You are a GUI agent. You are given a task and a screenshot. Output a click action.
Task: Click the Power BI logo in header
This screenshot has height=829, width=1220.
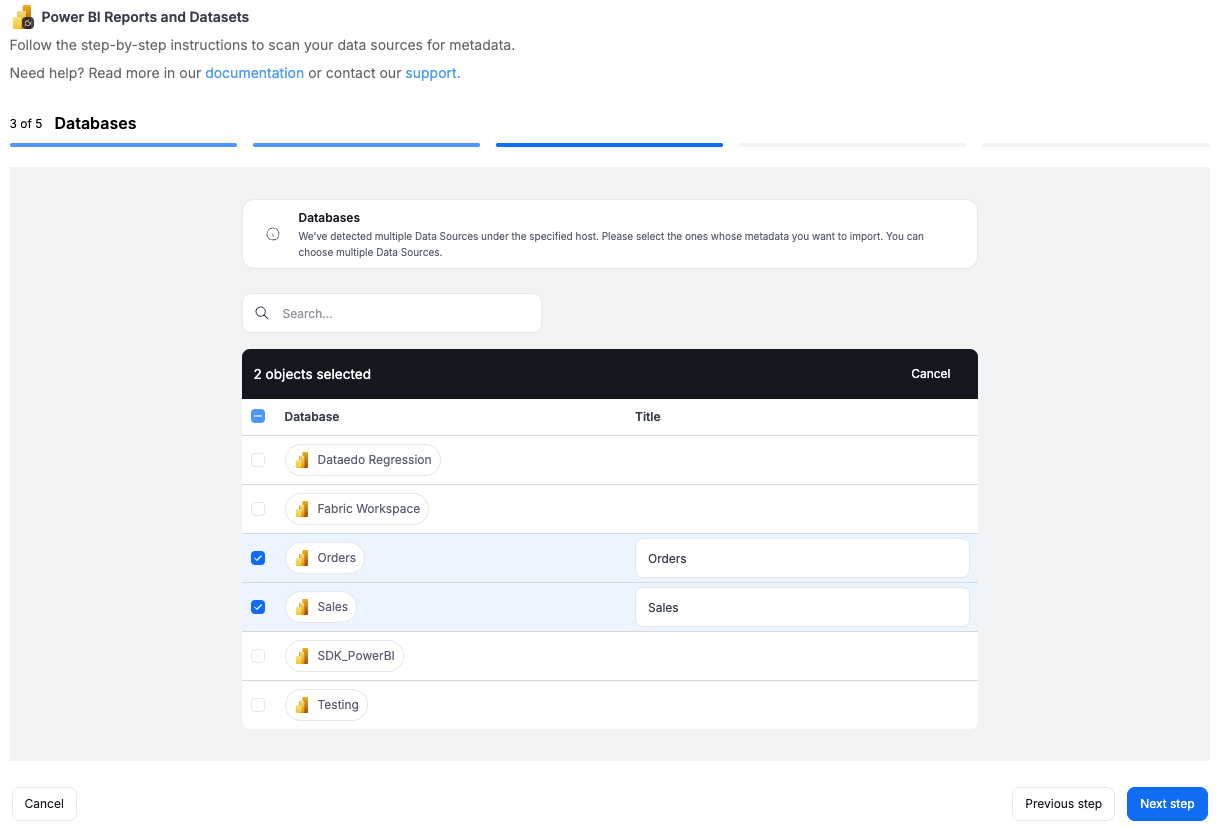(x=23, y=17)
